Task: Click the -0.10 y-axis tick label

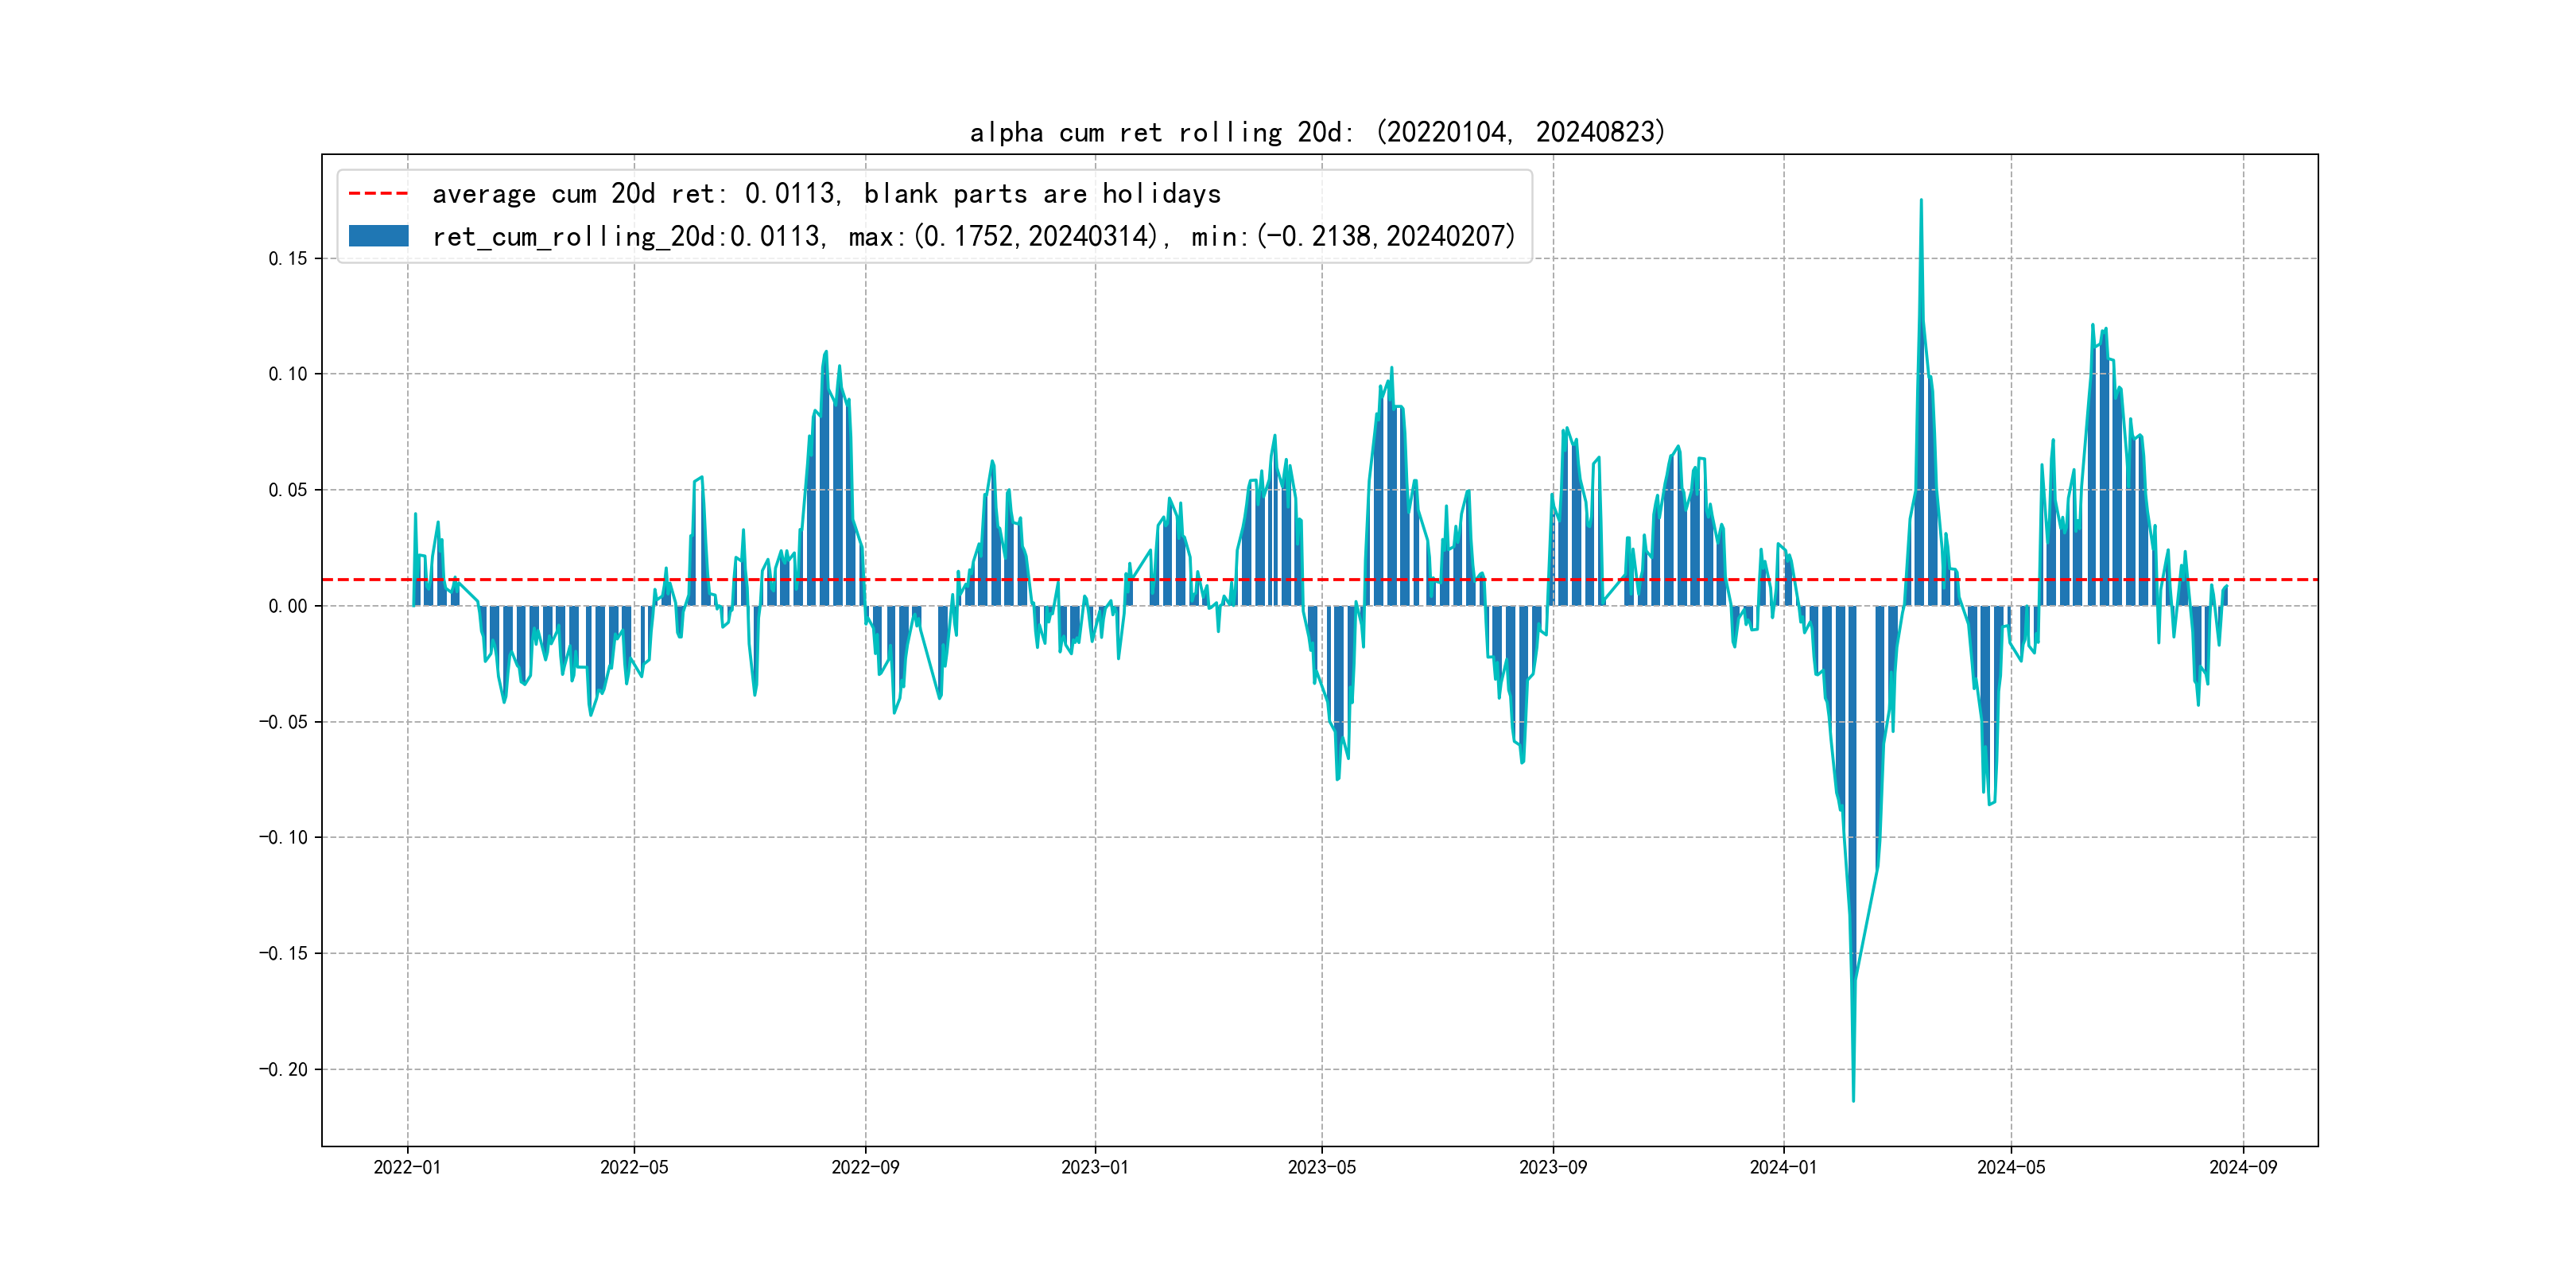Action: (284, 838)
